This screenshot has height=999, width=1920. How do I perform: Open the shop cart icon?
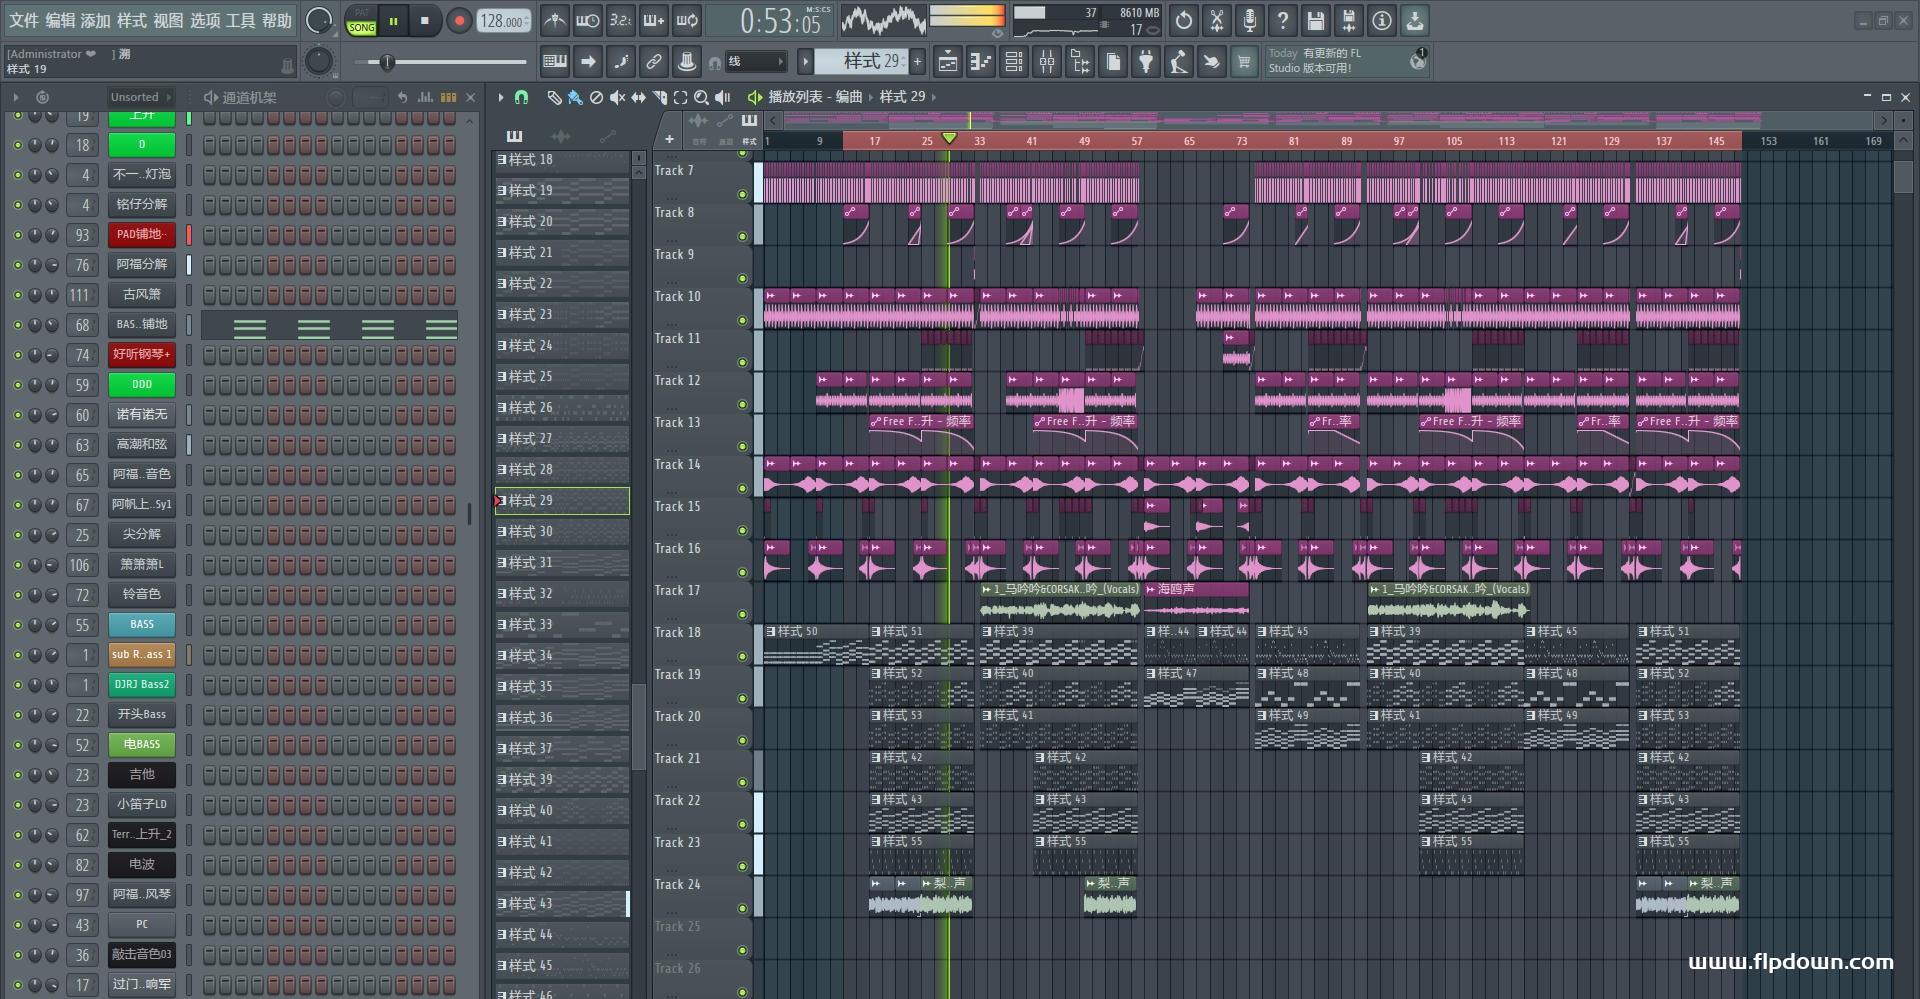point(1244,62)
